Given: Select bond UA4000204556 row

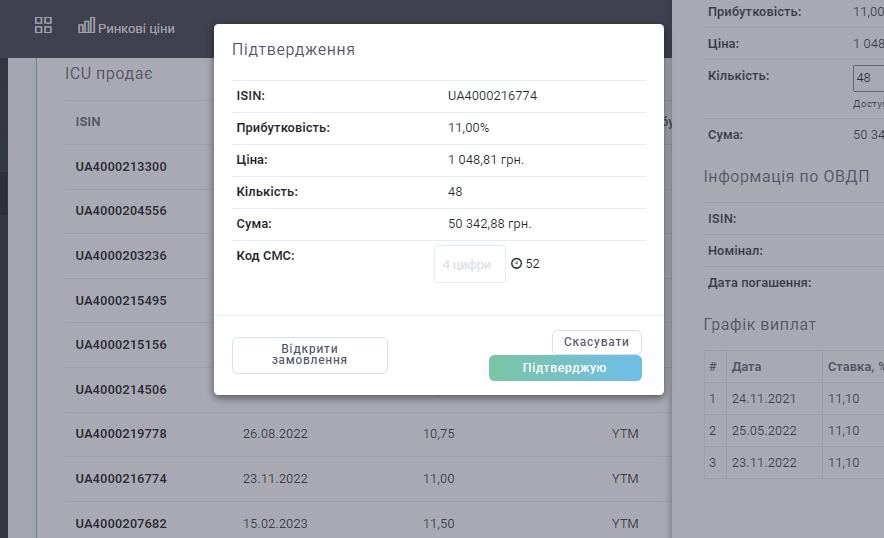Looking at the screenshot, I should pyautogui.click(x=121, y=211).
